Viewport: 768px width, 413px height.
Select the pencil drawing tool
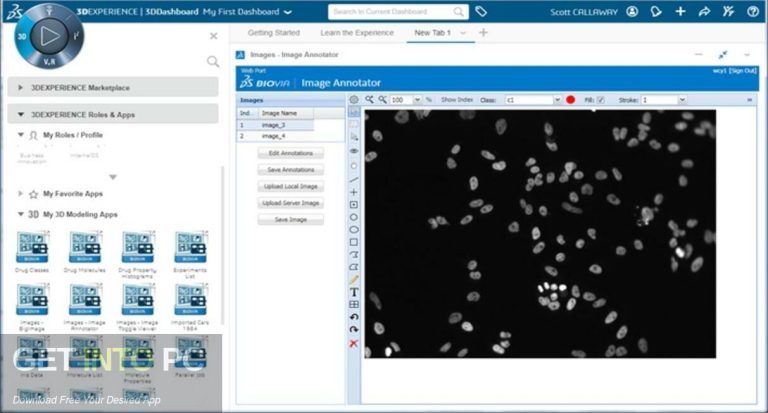click(354, 279)
